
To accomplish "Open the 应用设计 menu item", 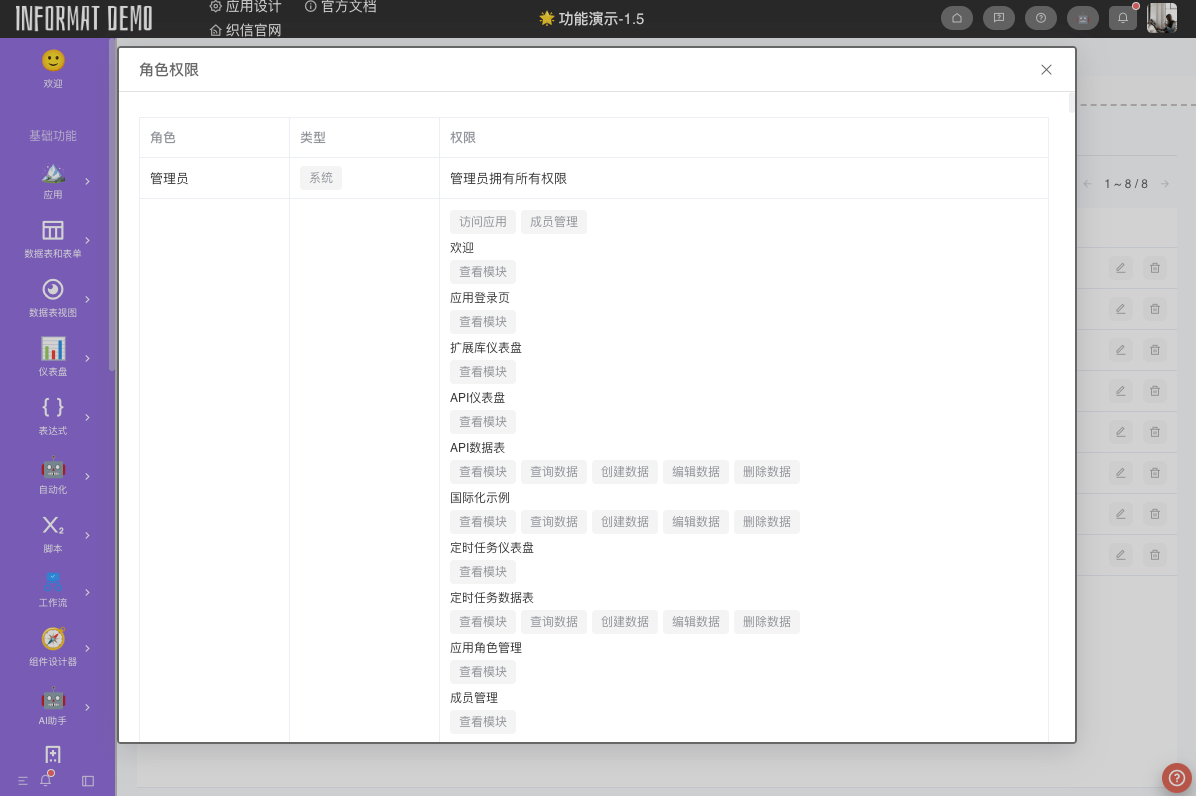I will coord(249,6).
